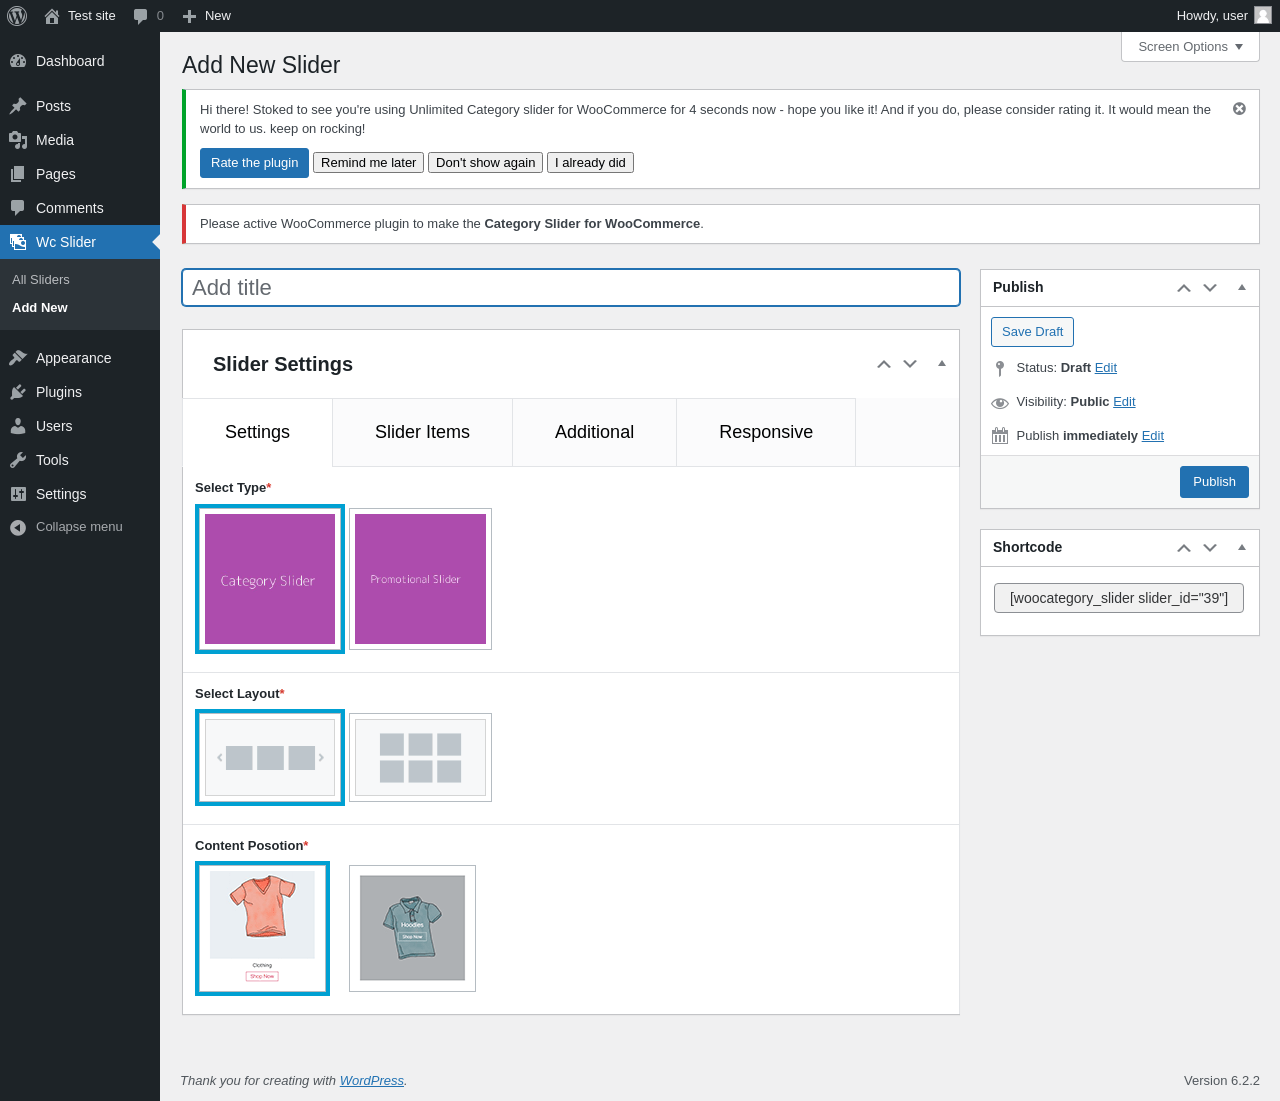
Task: Click the Wc Slider menu icon
Action: pos(18,242)
